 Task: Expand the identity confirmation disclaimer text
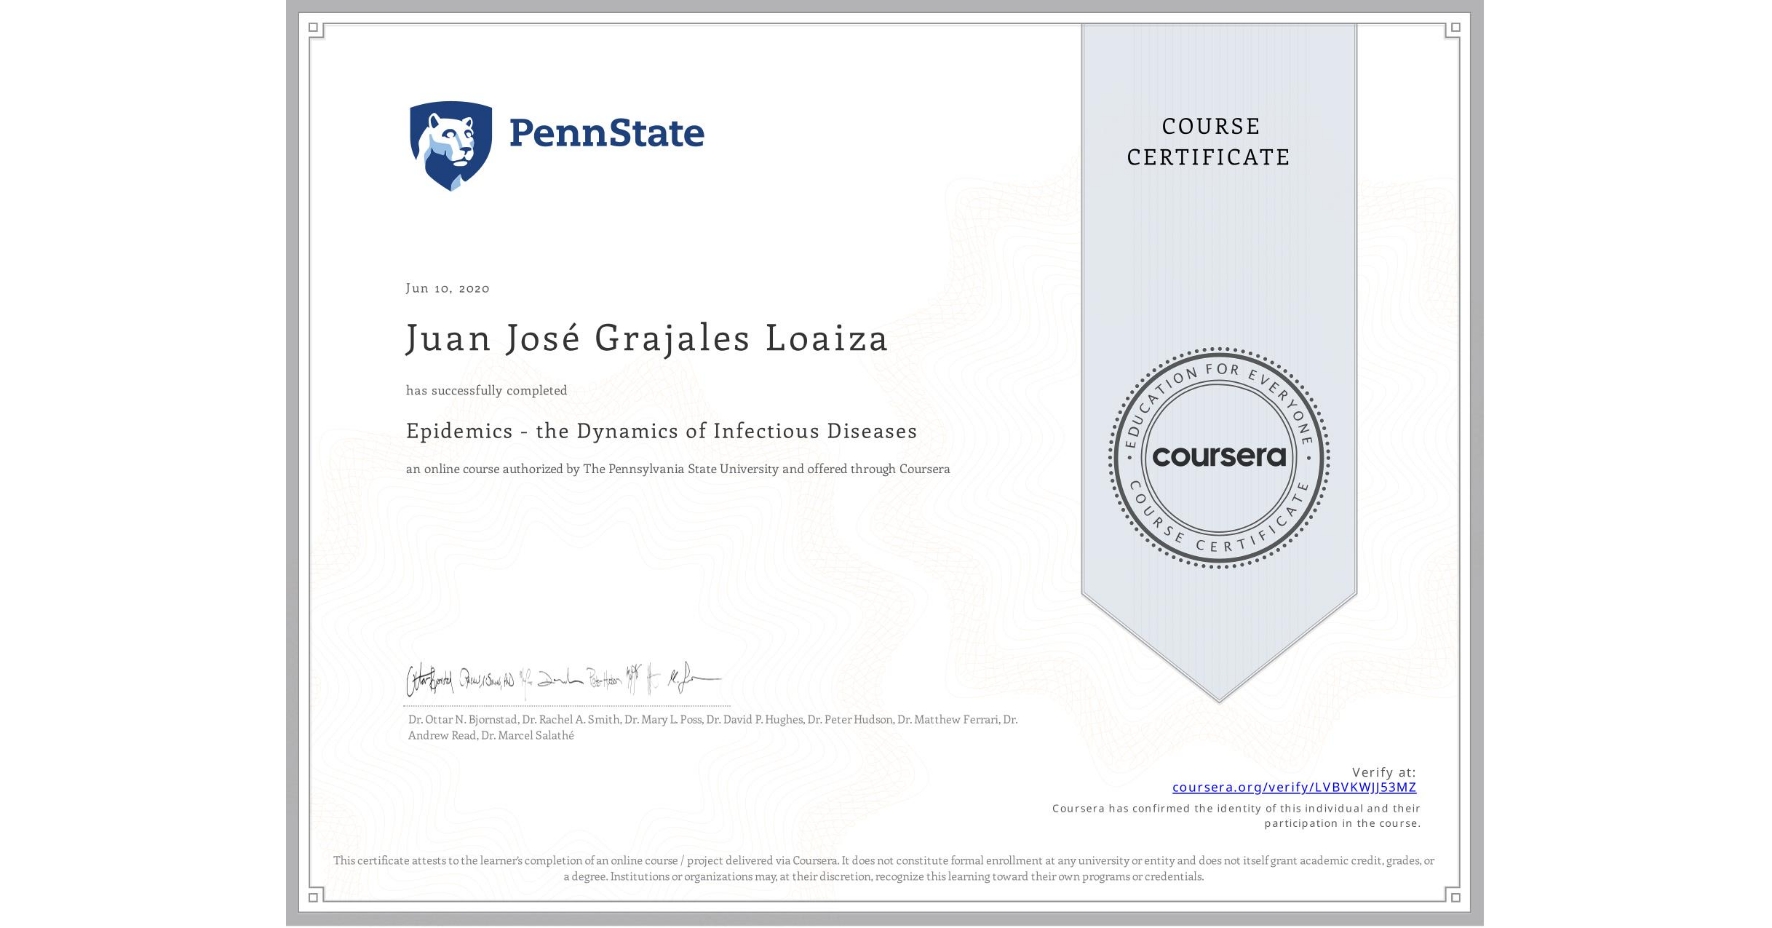coord(1236,815)
